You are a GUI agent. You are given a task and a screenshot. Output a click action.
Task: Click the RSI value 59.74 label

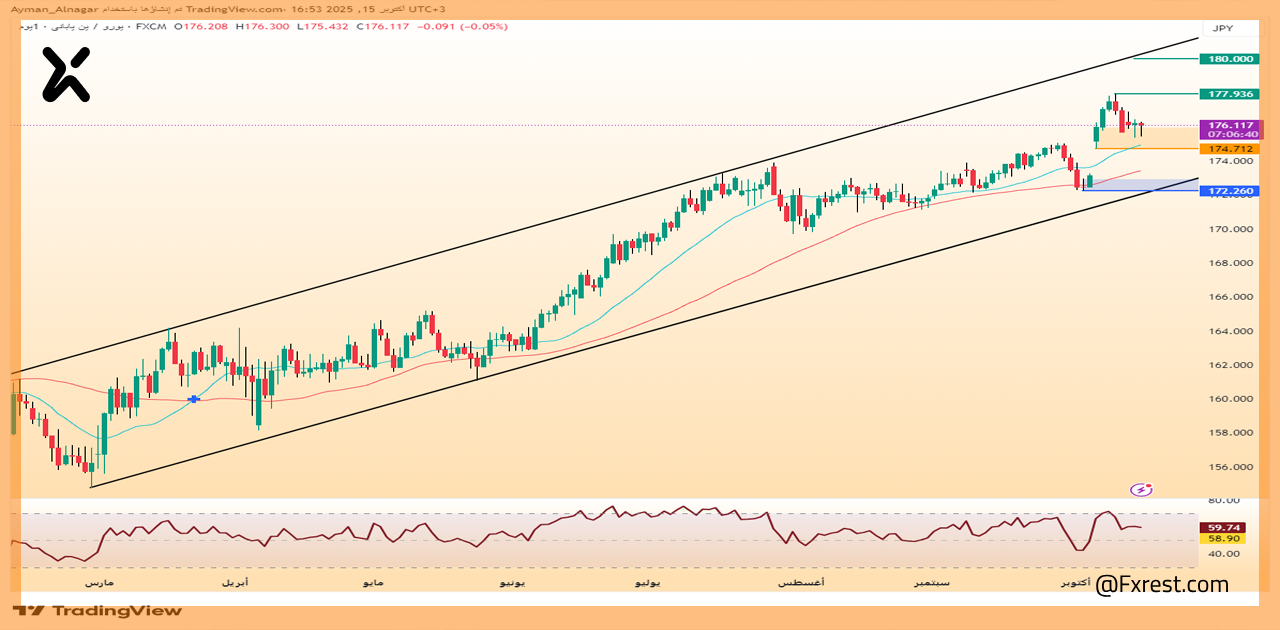1224,527
